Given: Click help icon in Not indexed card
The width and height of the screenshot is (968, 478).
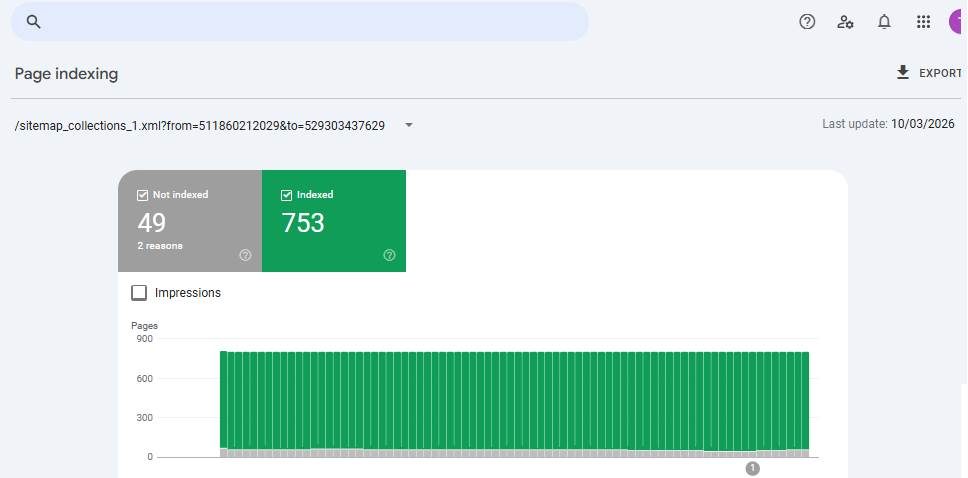Looking at the screenshot, I should click(x=245, y=255).
